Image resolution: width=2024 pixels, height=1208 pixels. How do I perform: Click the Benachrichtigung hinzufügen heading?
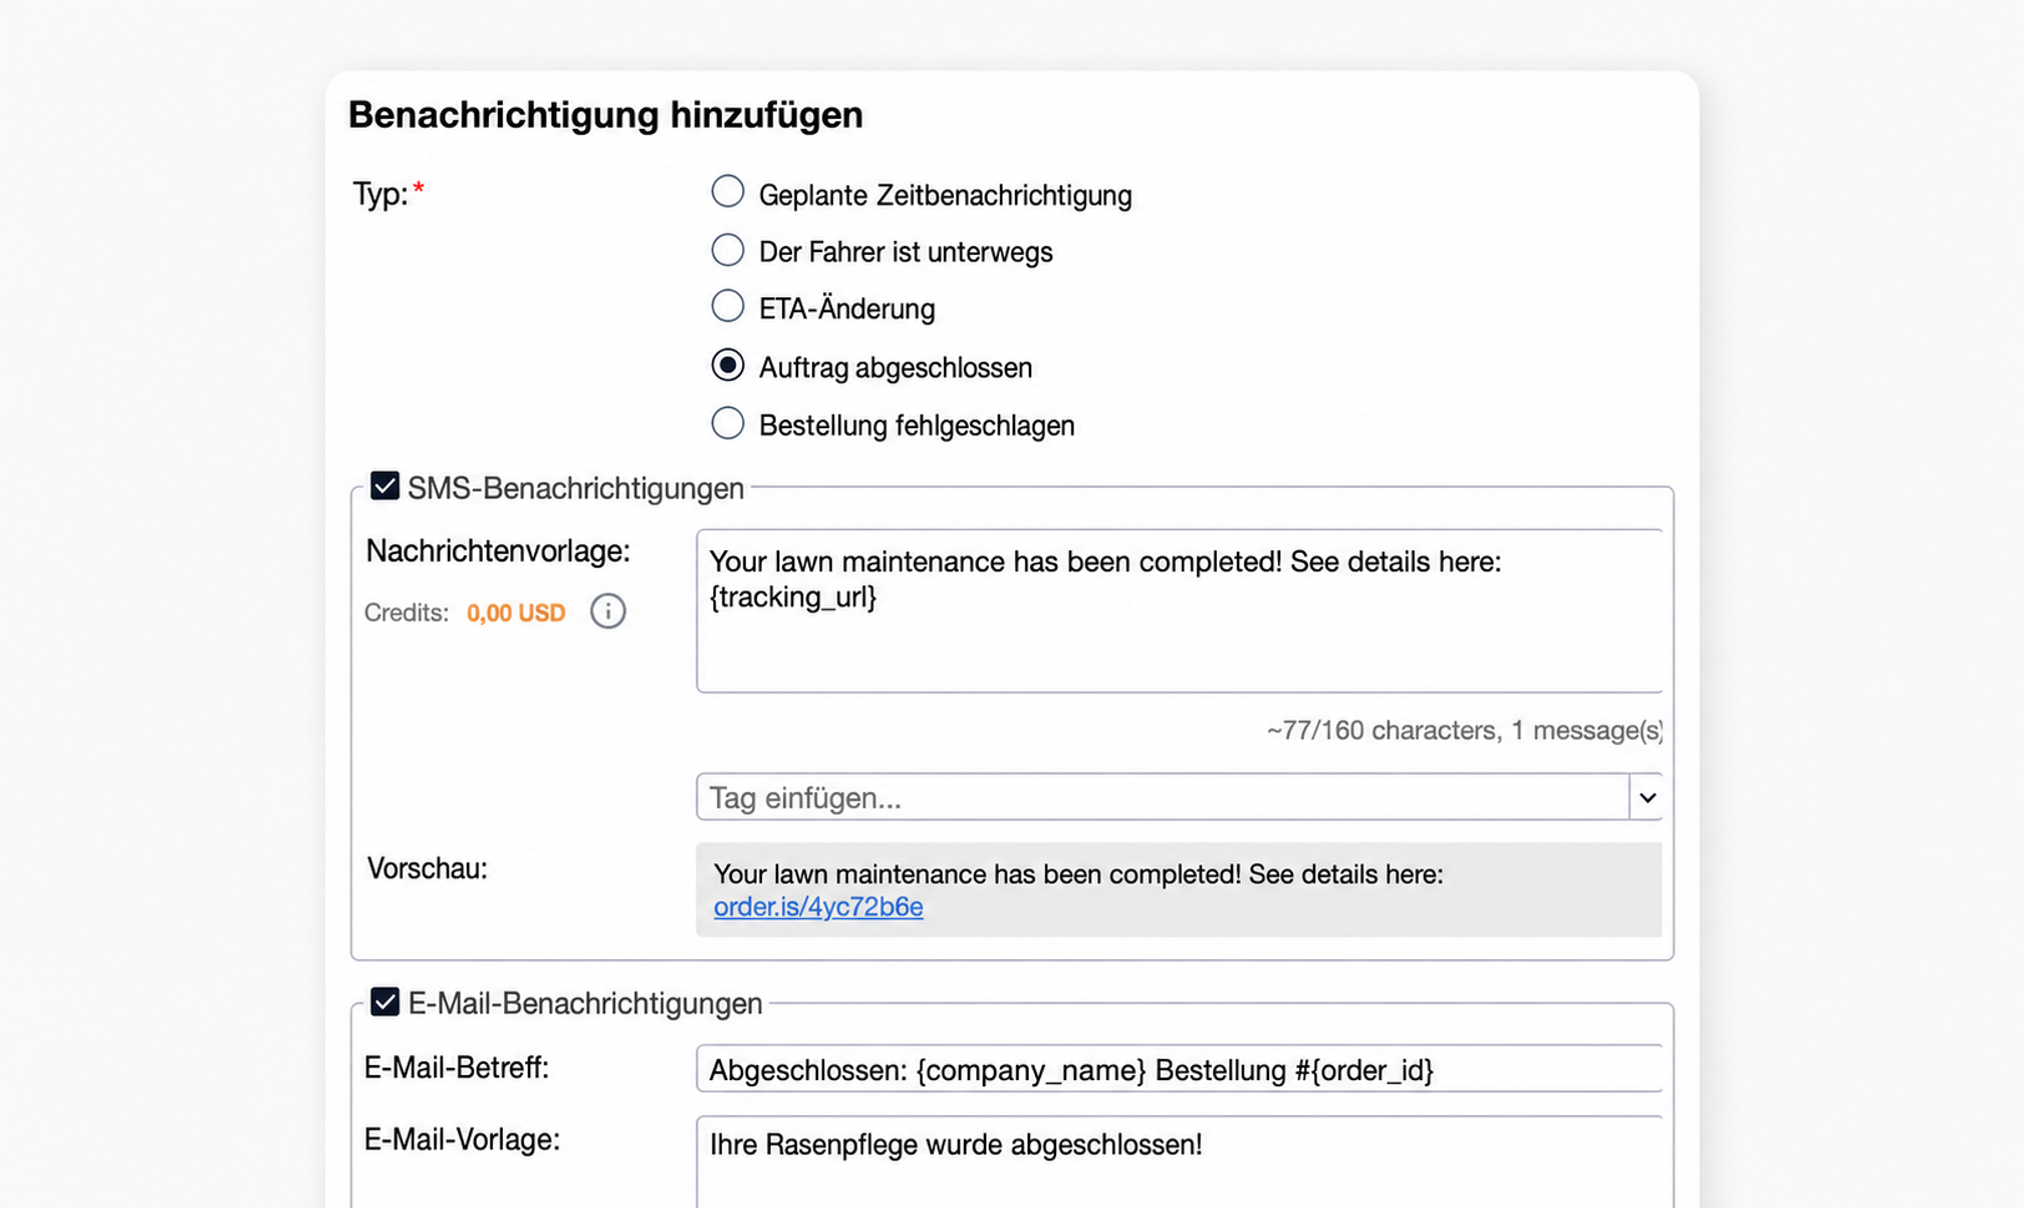[x=605, y=114]
